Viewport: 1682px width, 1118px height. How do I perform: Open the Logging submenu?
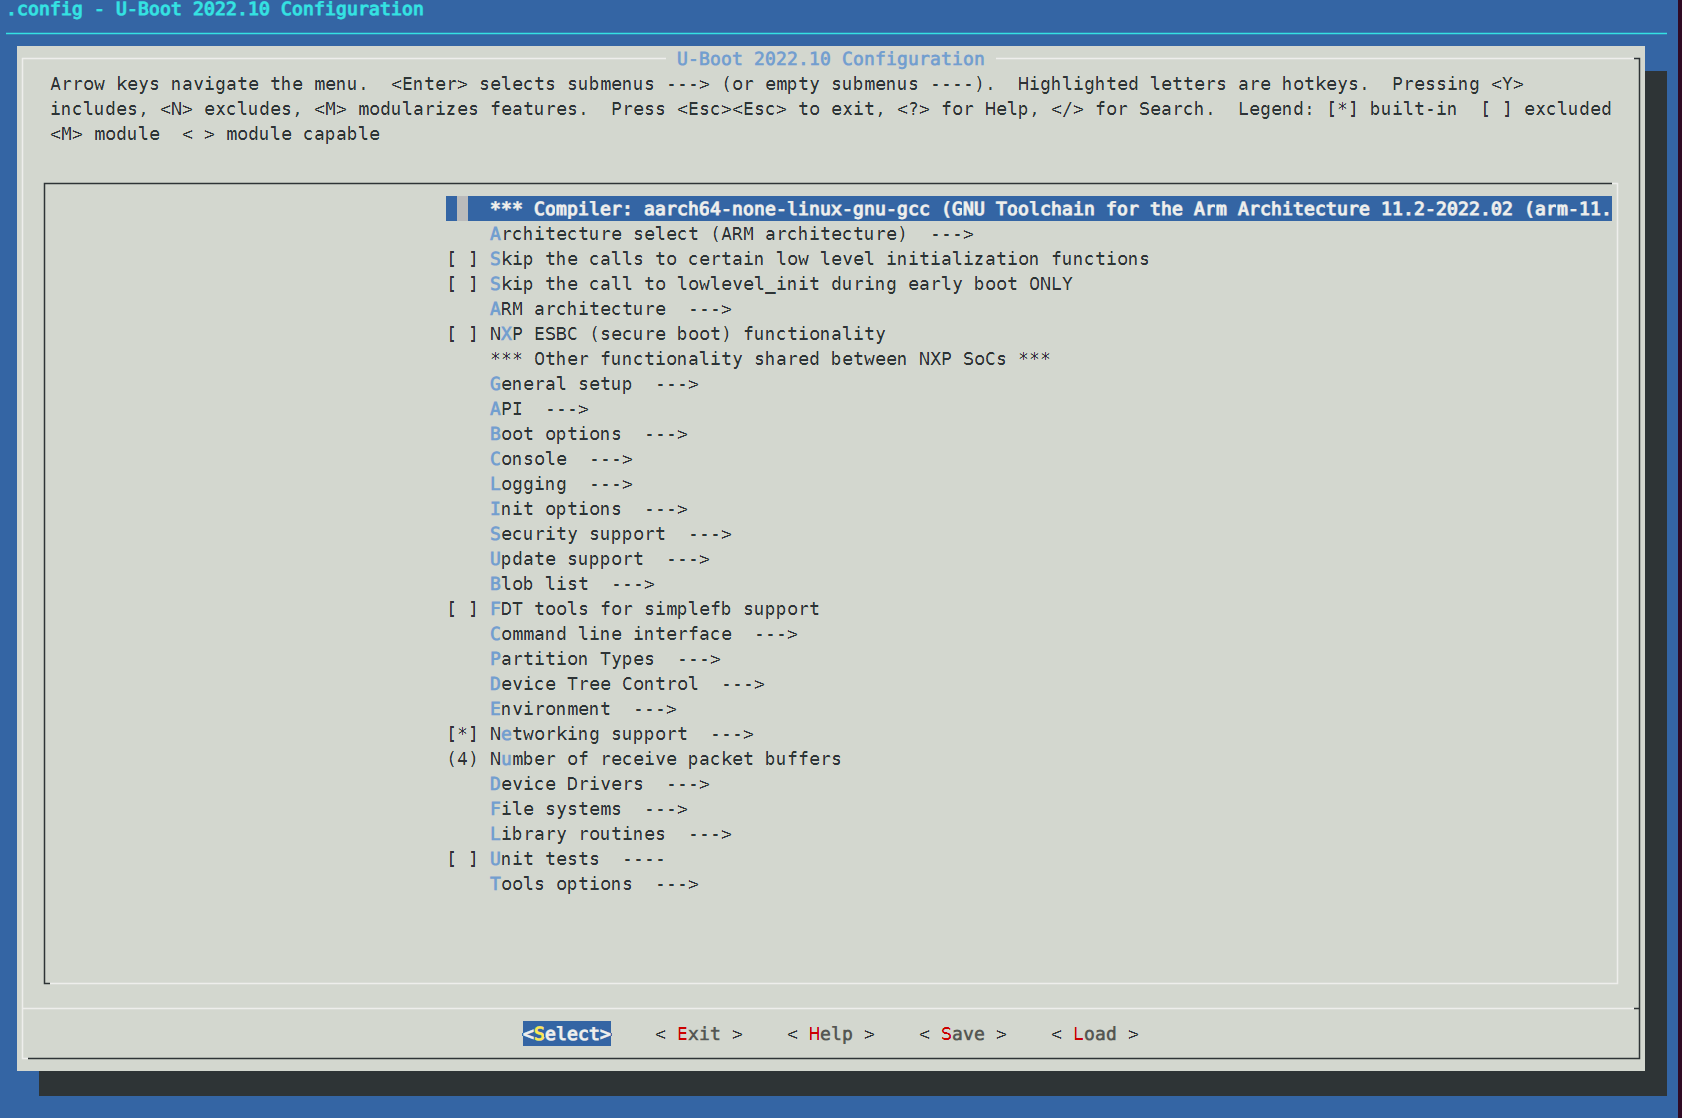561,484
